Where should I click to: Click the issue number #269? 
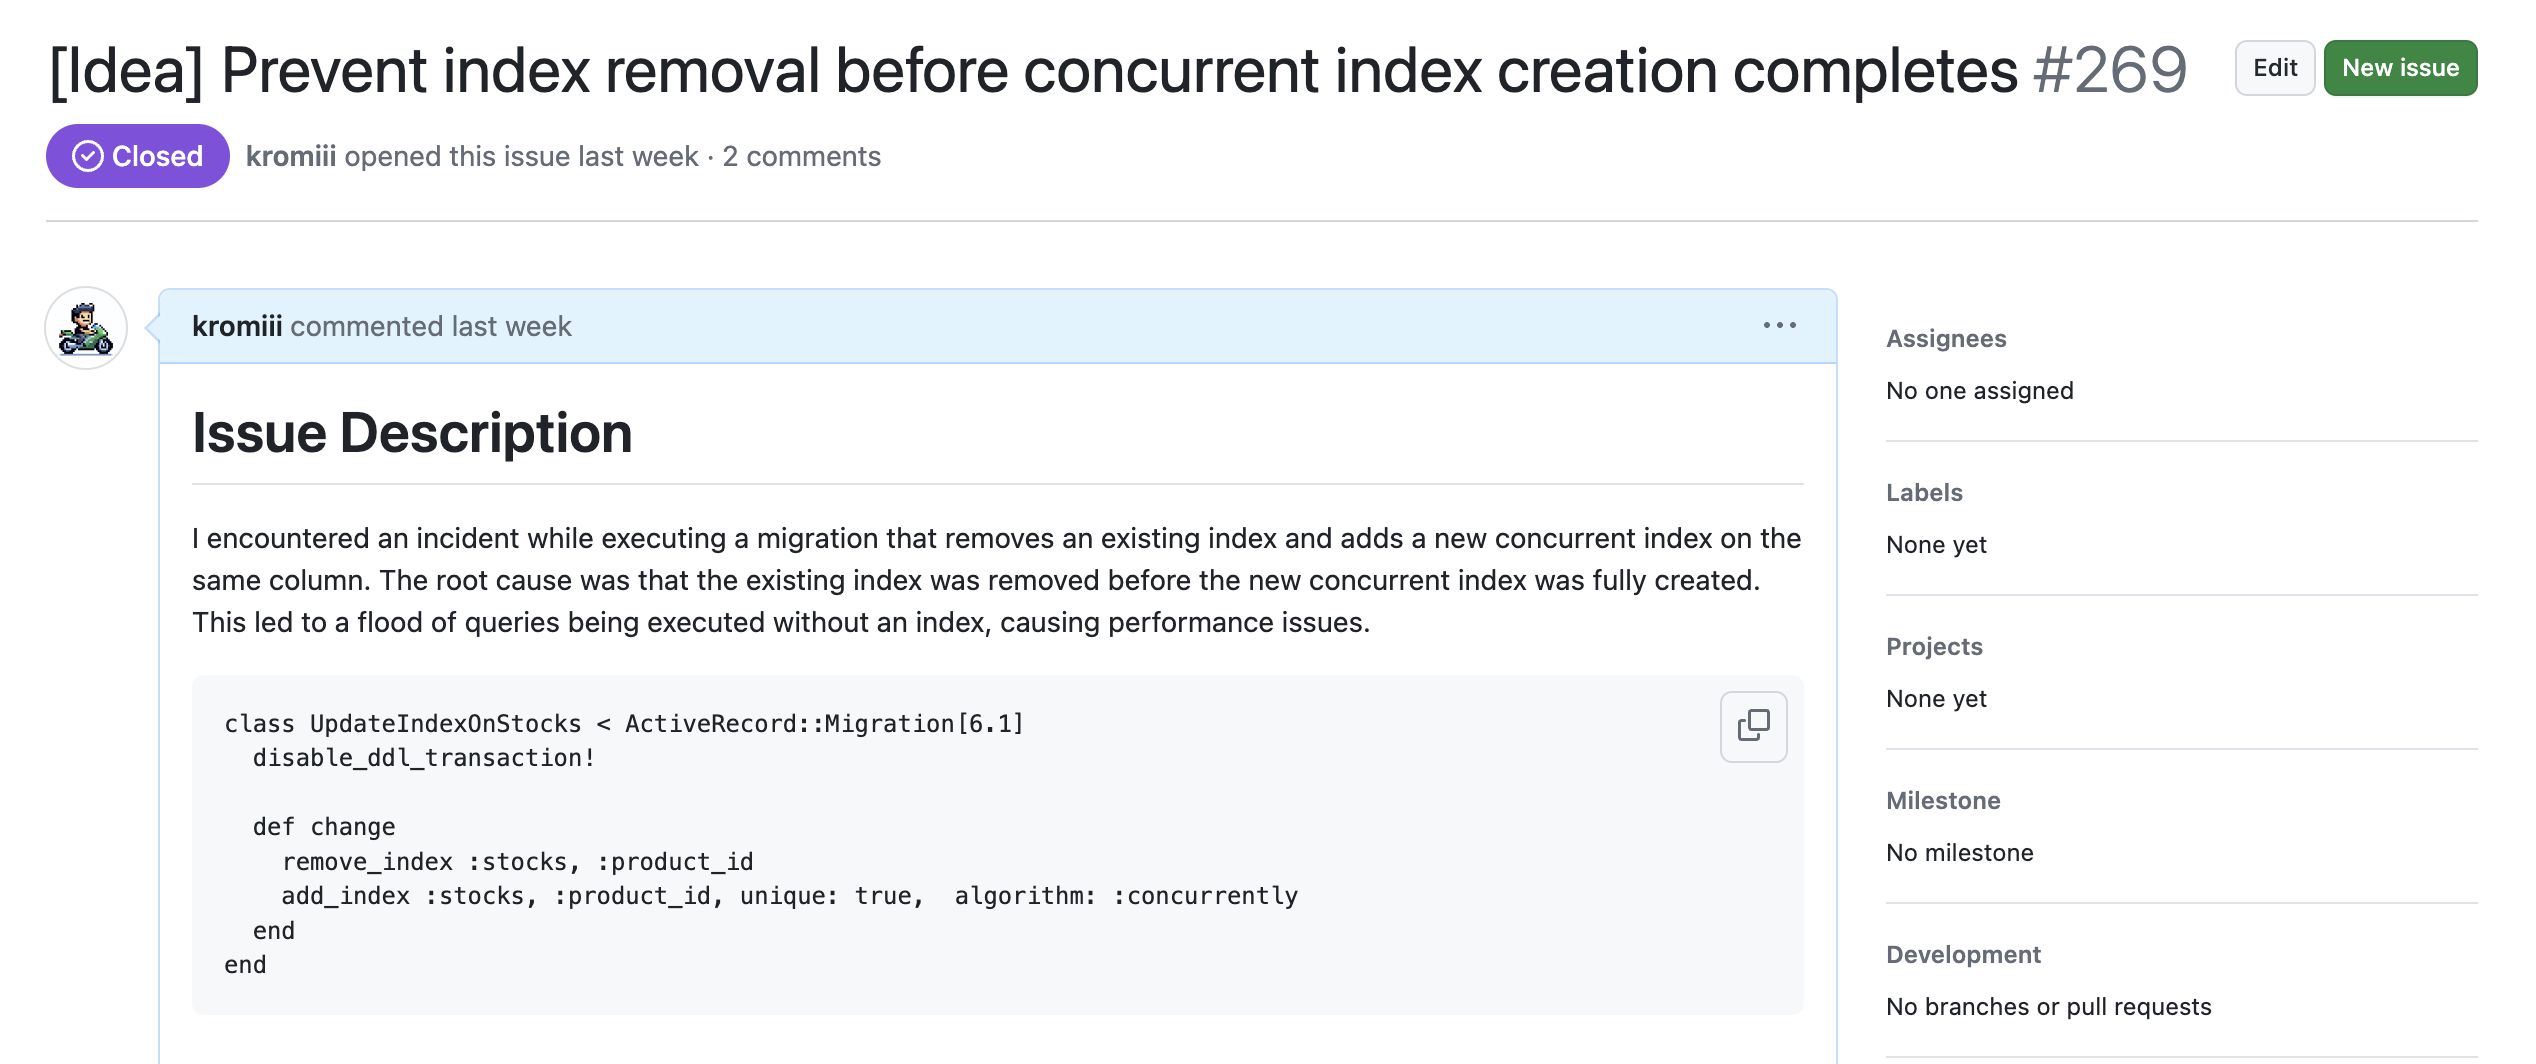coord(2110,70)
